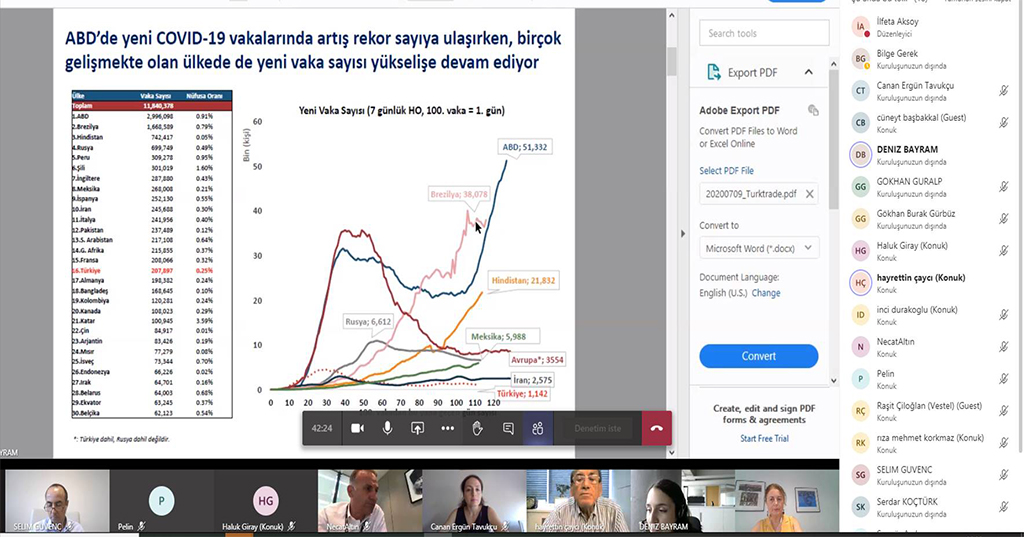Screen dimensions: 1024x537
Task: Click Bilge Gerek avatar in participants
Action: click(861, 59)
